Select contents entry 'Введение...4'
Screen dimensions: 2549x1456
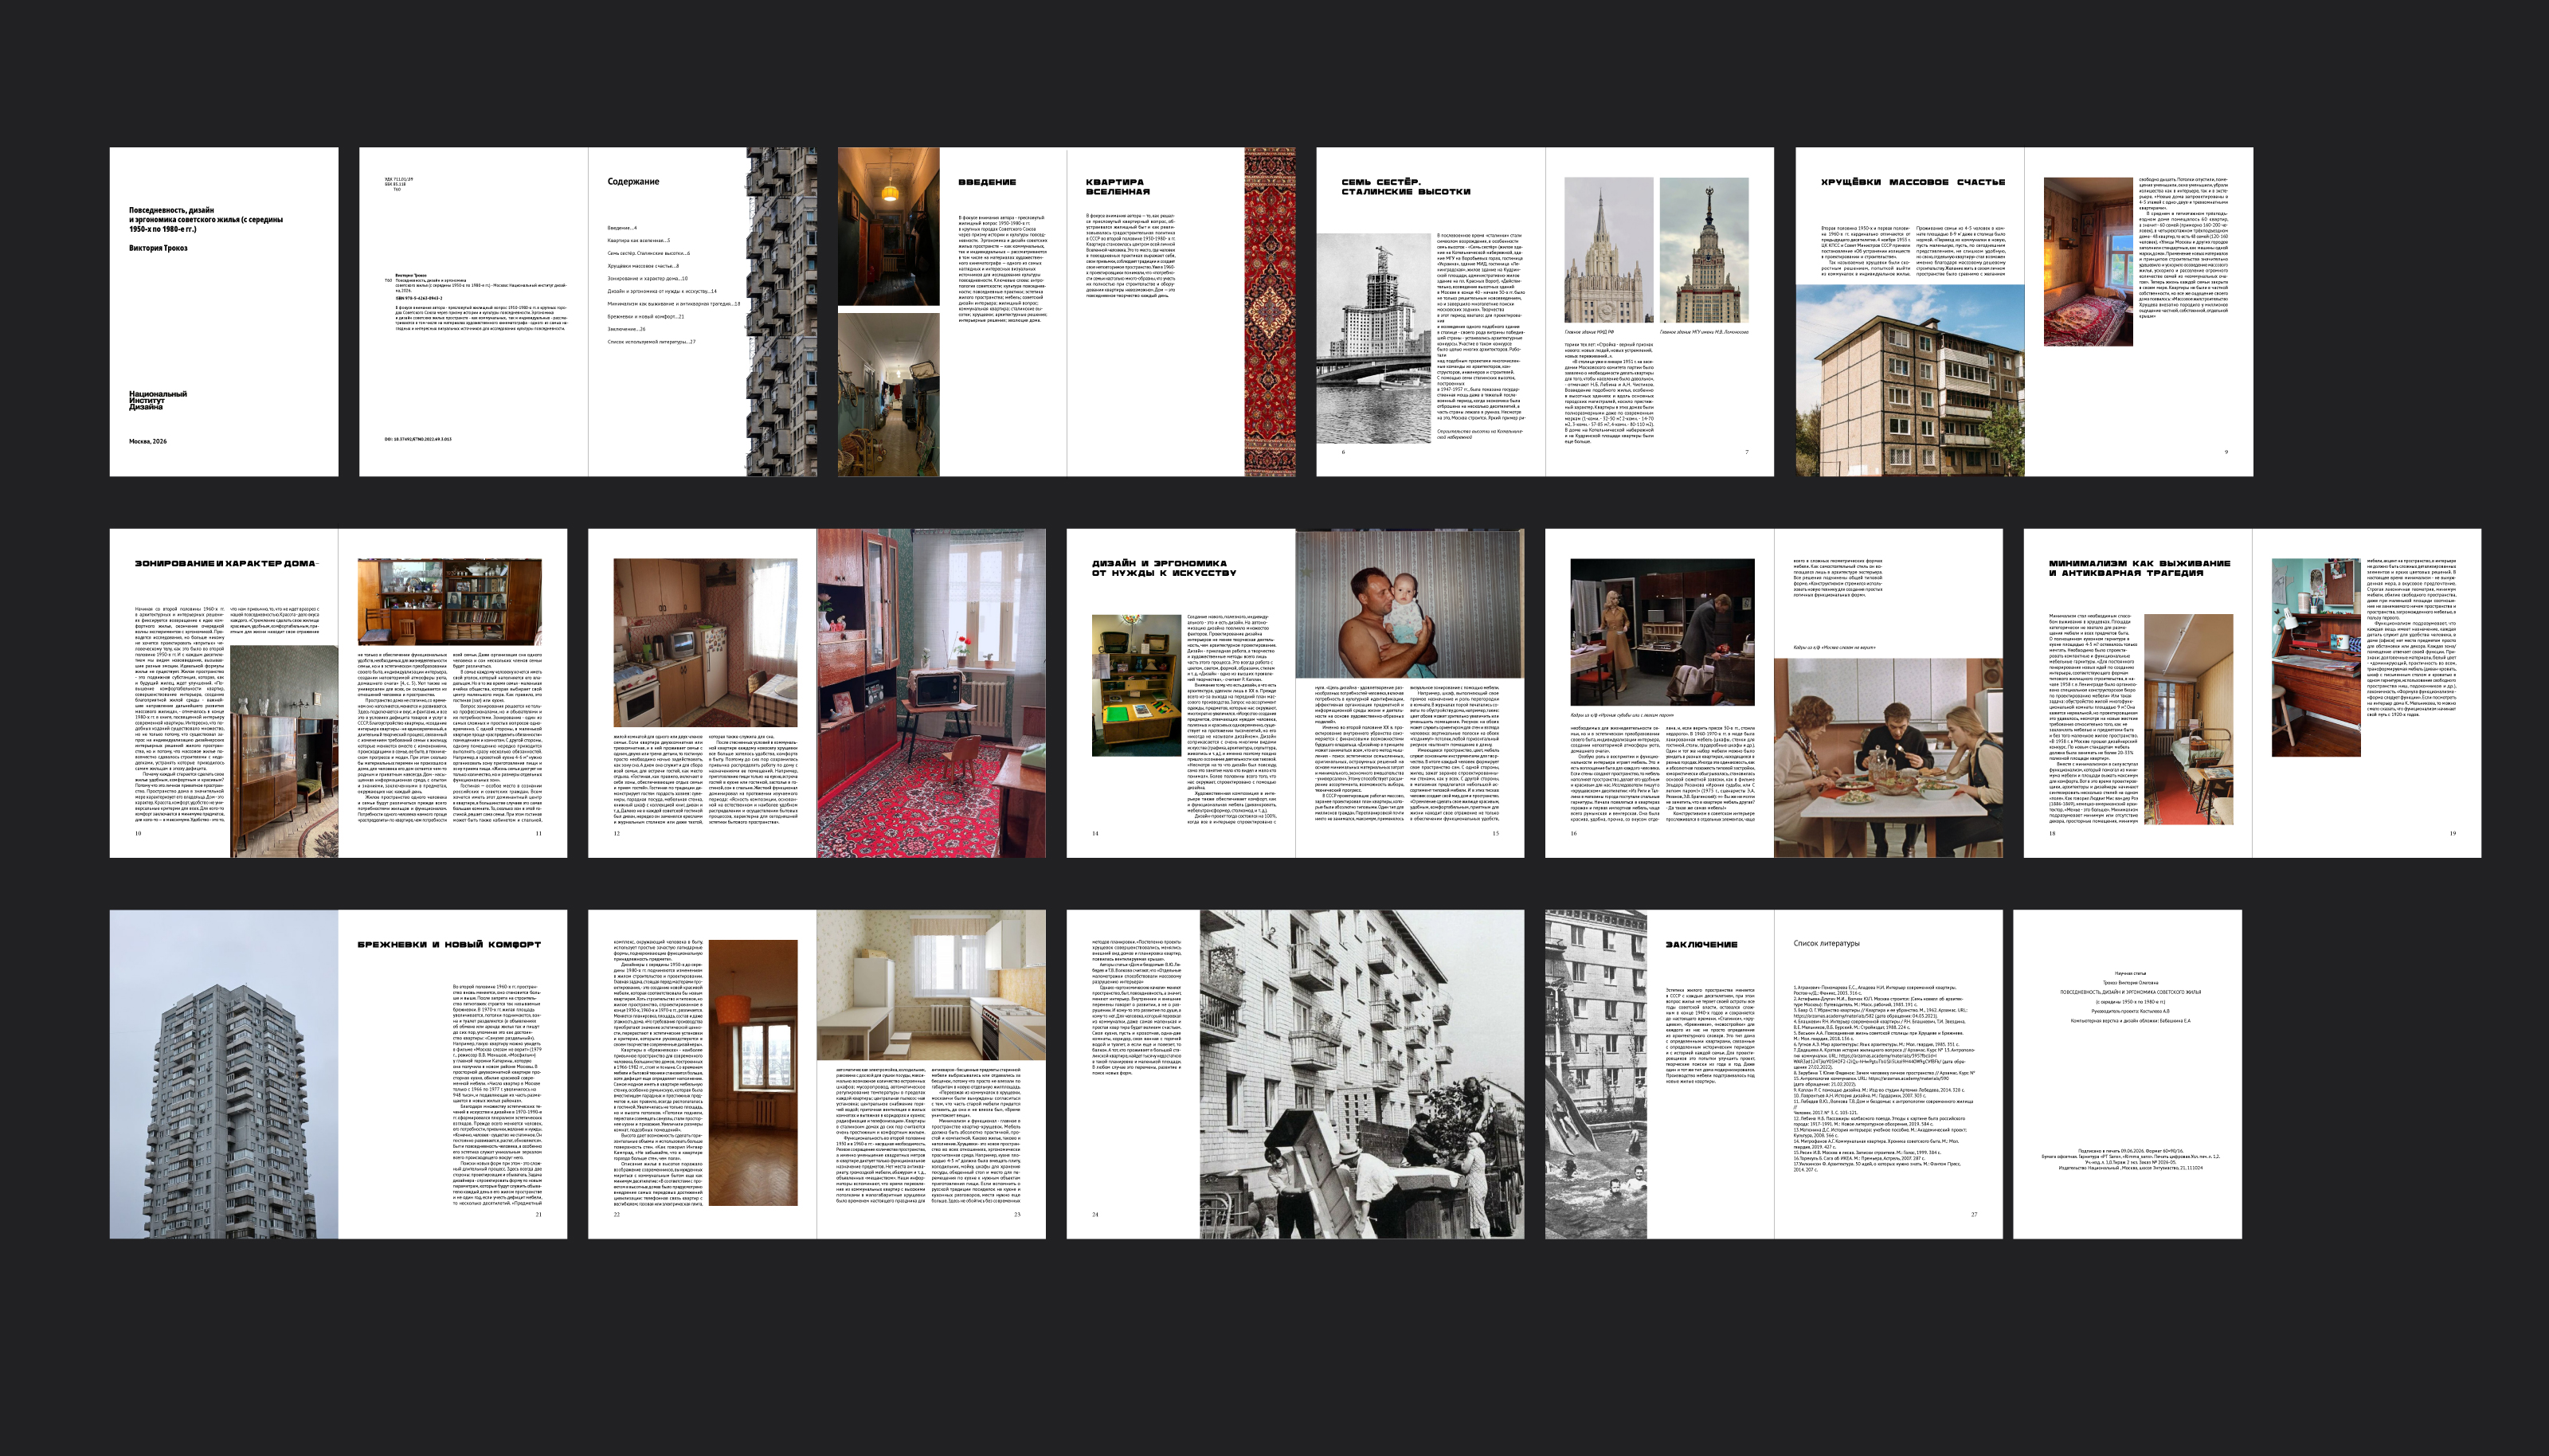click(622, 228)
